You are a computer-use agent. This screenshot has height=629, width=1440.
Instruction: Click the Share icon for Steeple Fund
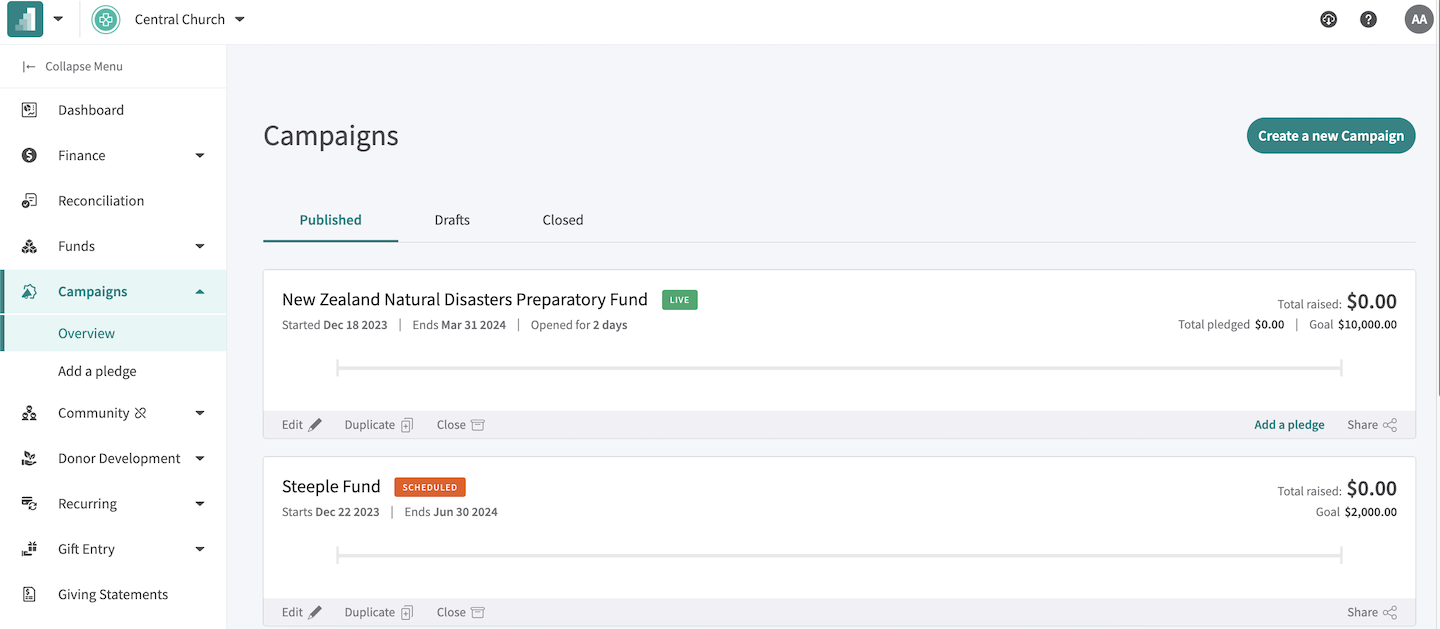[1390, 613]
